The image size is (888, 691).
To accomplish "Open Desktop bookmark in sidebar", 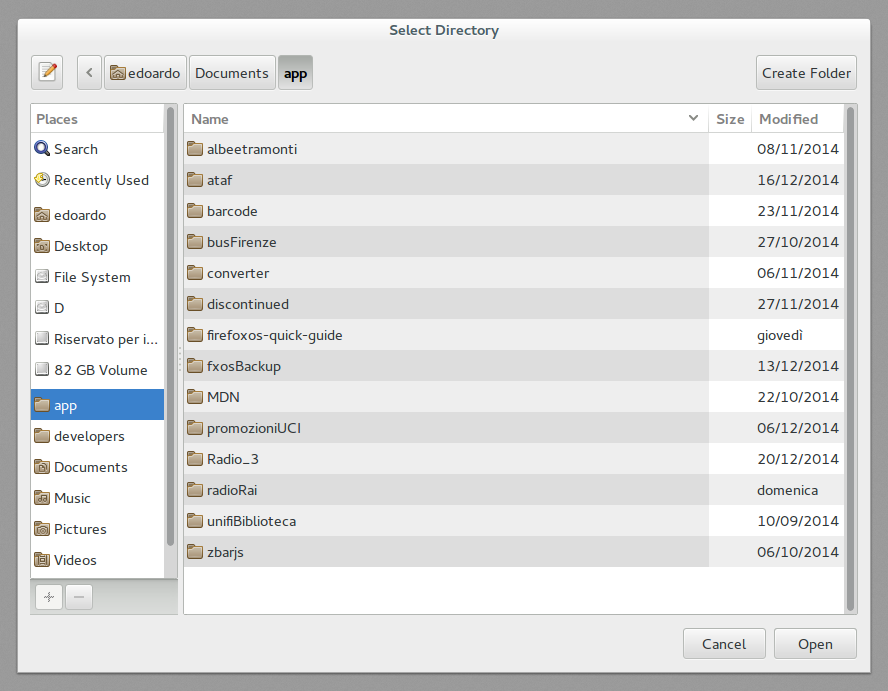I will (x=80, y=246).
